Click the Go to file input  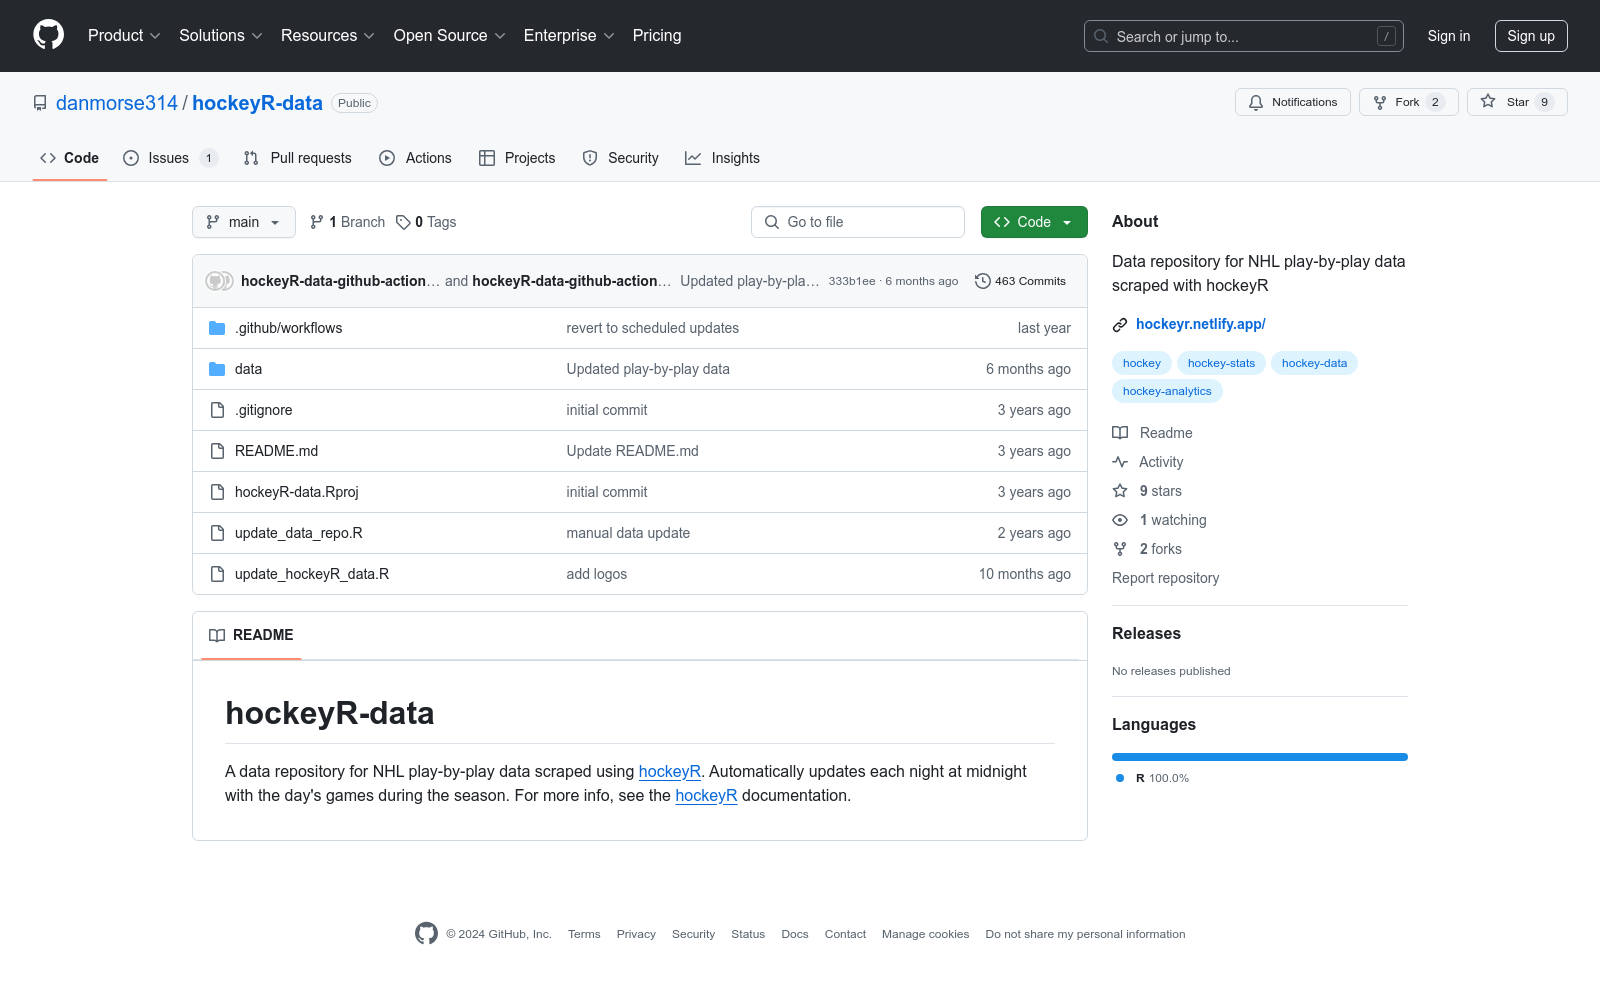tap(858, 222)
